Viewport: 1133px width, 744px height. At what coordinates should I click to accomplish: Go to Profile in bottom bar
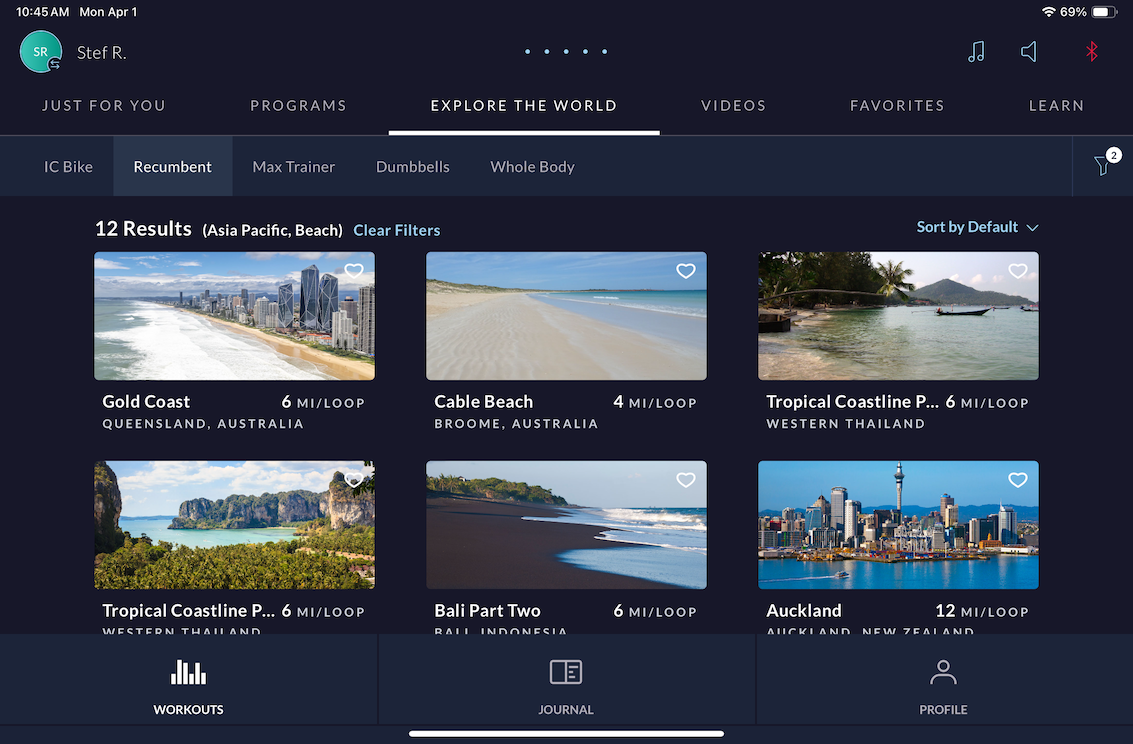(x=943, y=686)
